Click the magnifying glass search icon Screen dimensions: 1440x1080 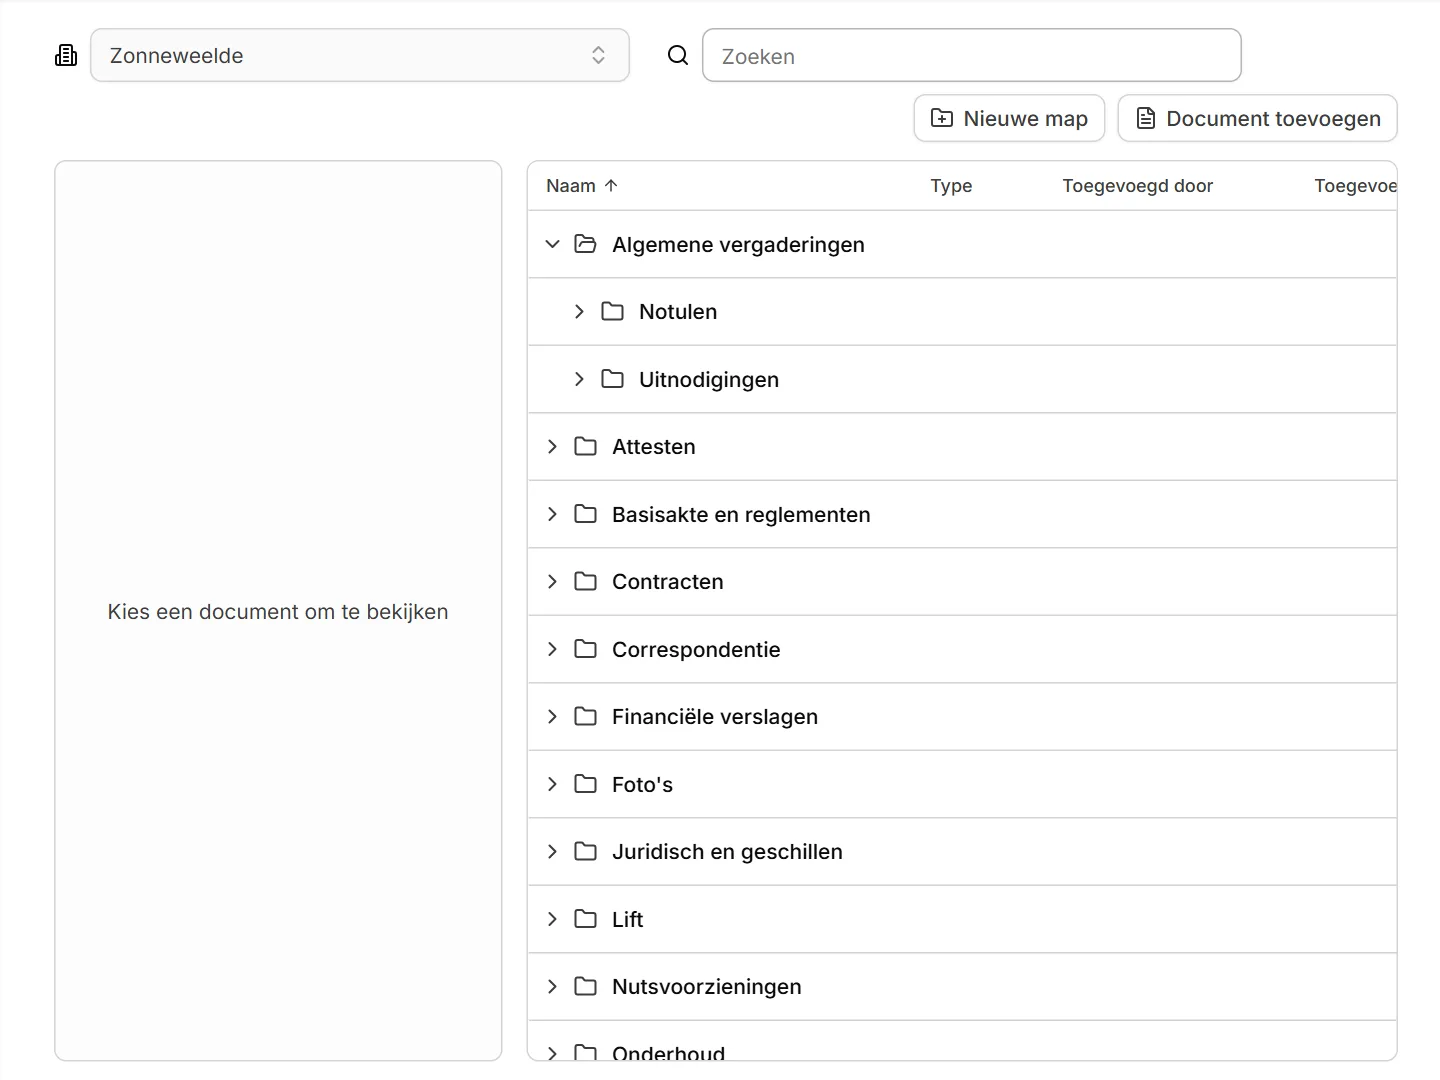coord(678,55)
